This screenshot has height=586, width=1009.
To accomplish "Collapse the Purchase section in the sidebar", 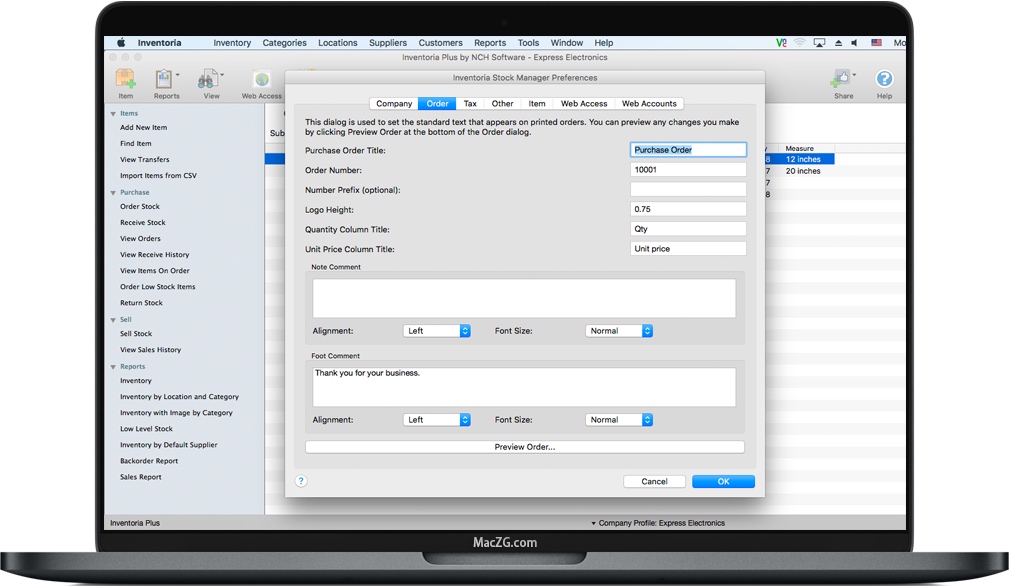I will pos(112,192).
